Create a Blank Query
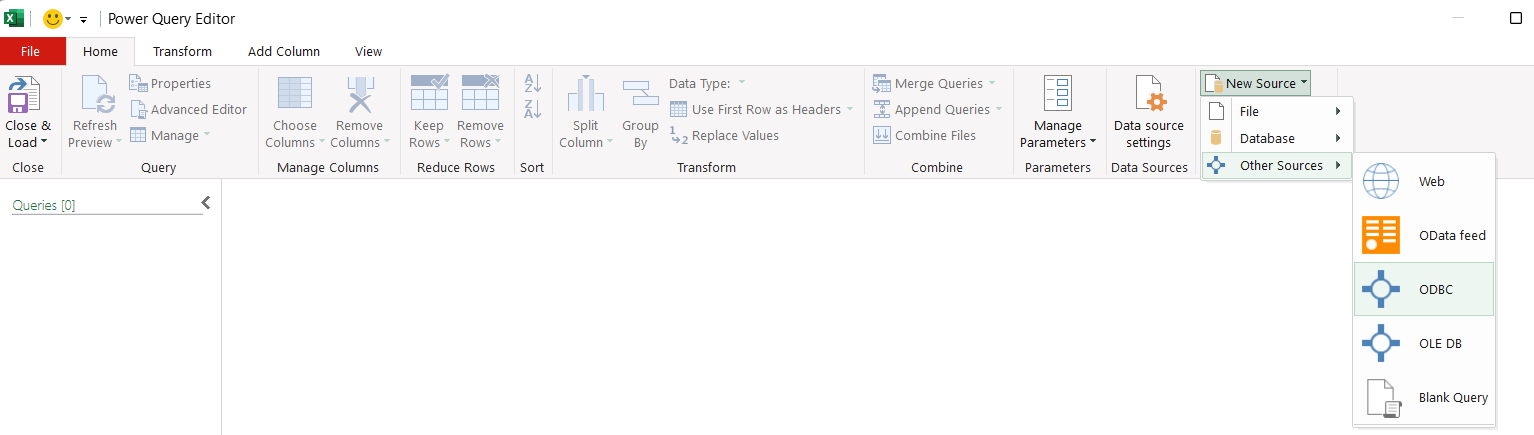Viewport: 1534px width, 435px height. [1424, 397]
